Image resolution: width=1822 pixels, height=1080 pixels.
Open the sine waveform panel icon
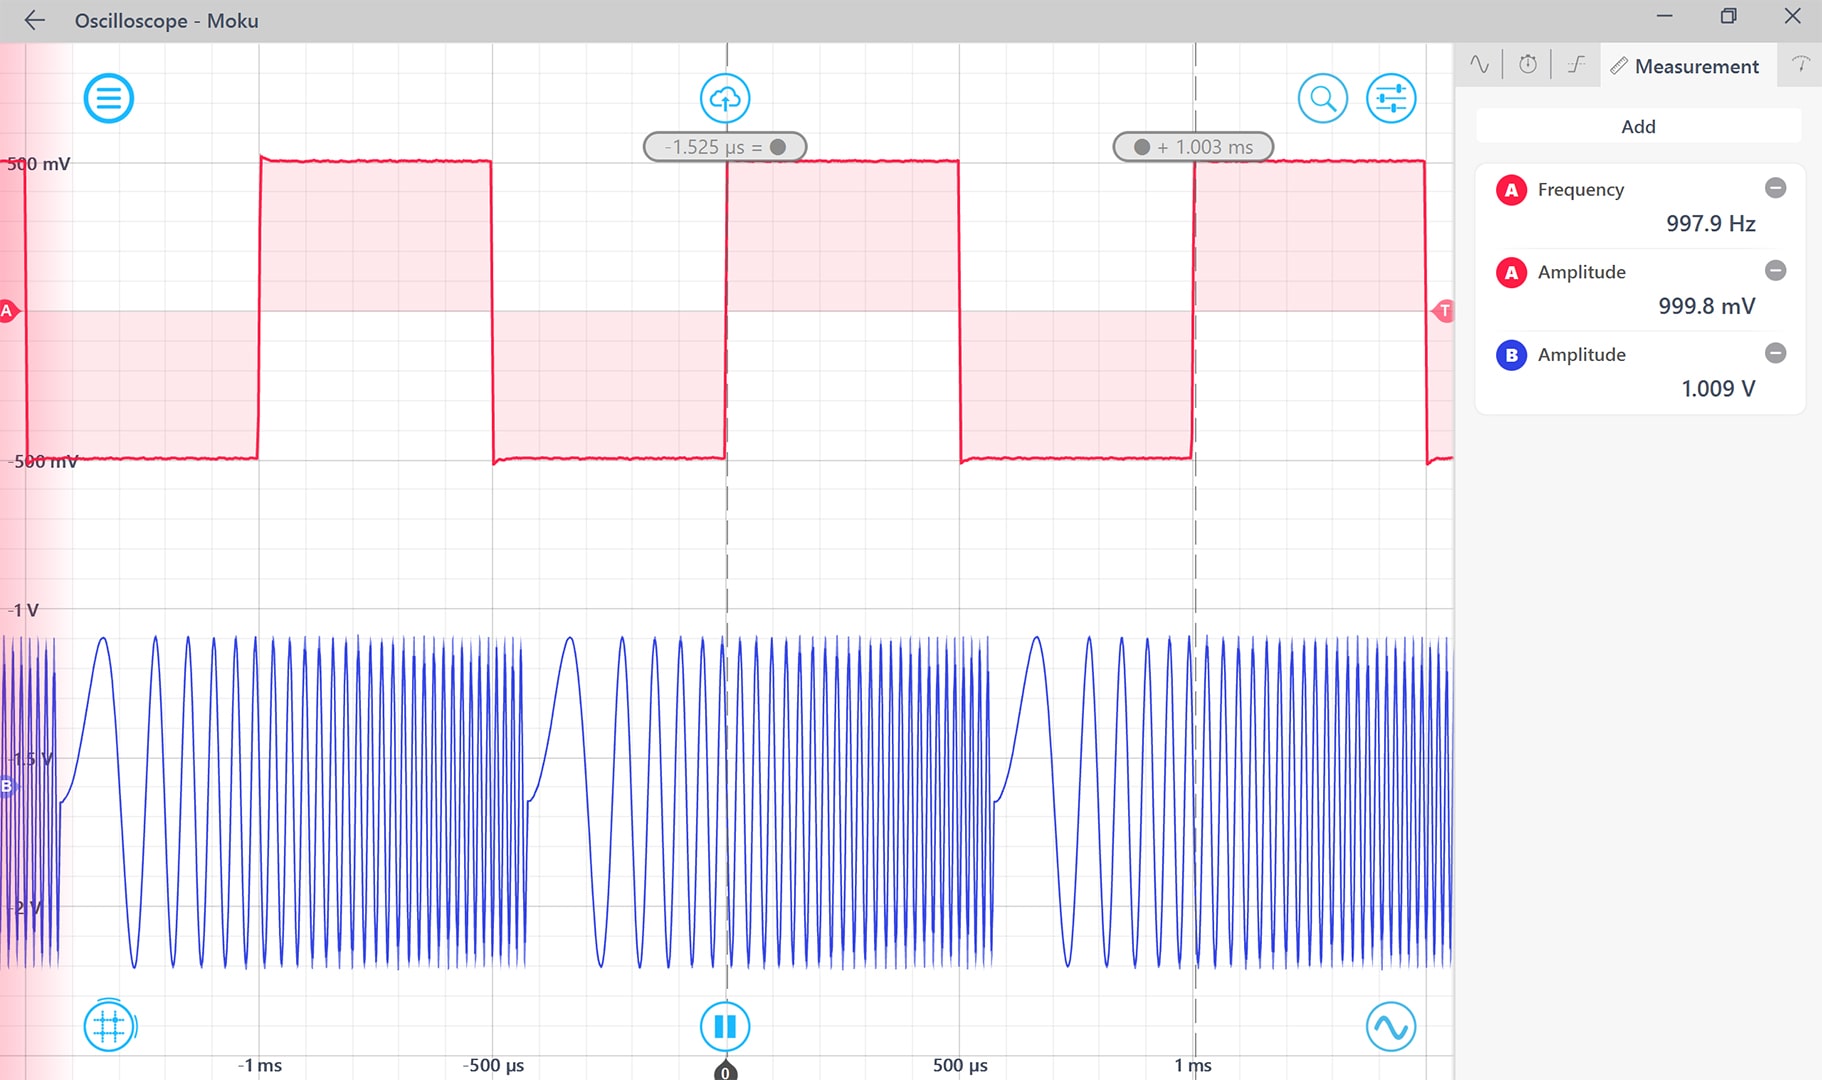tap(1479, 64)
